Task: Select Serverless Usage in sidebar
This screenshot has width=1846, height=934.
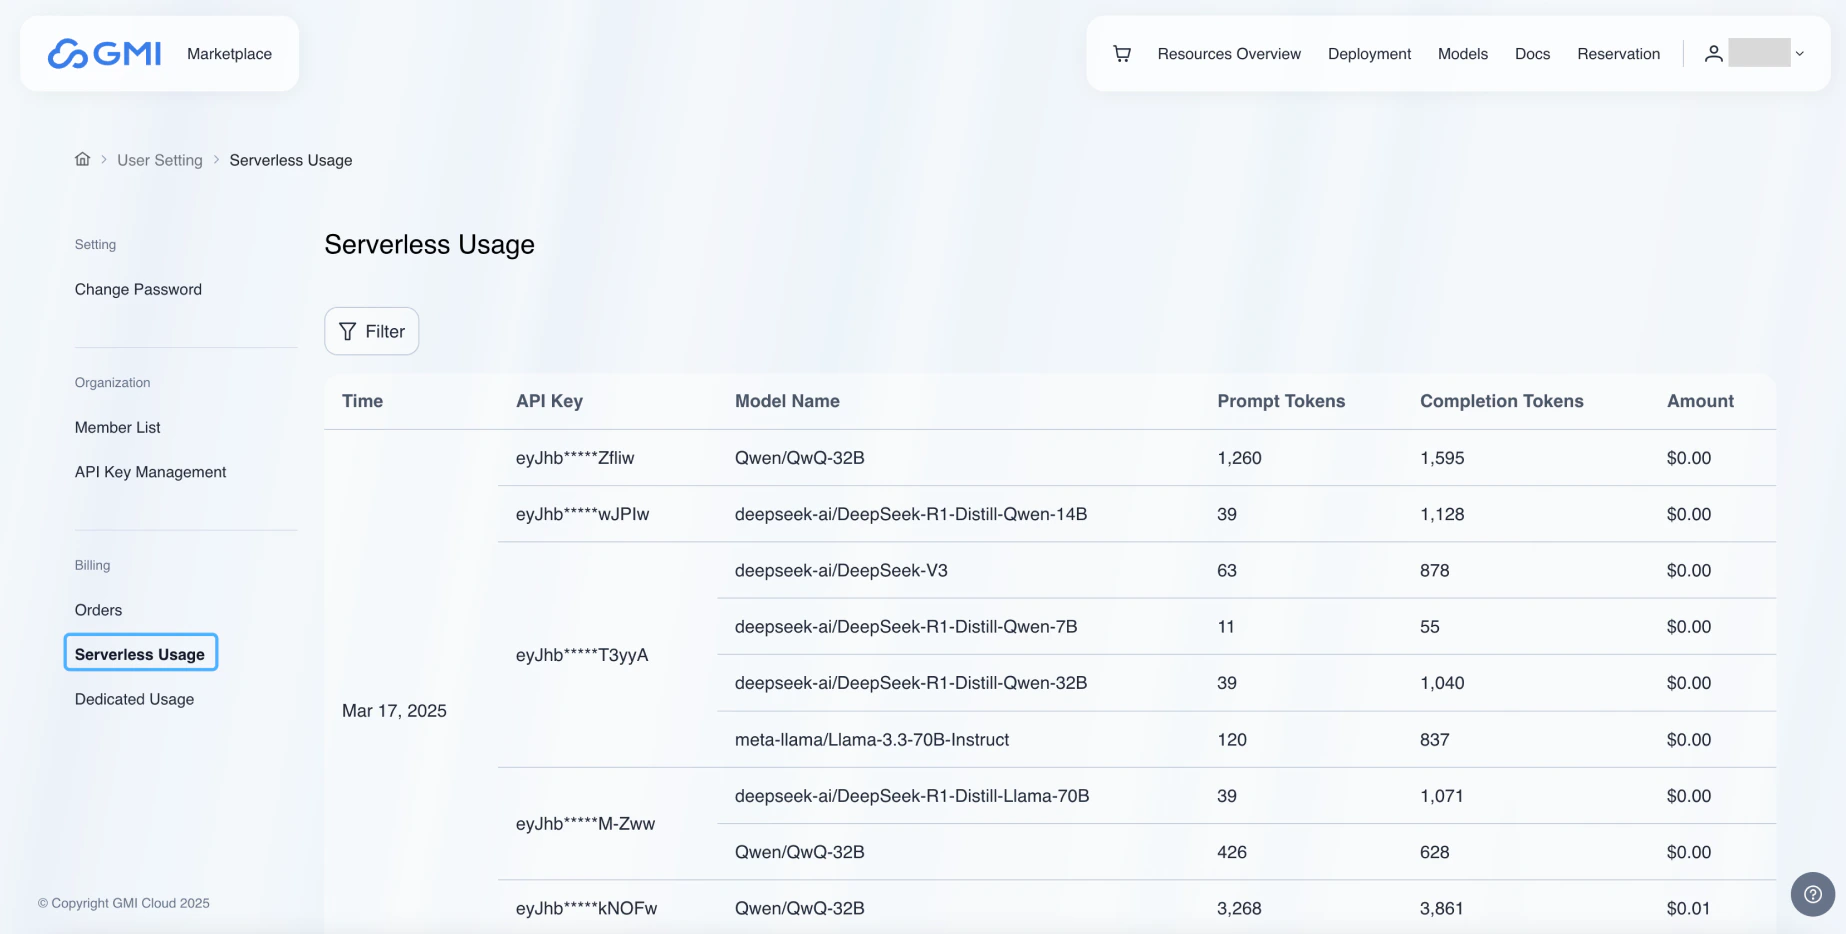Action: click(141, 652)
